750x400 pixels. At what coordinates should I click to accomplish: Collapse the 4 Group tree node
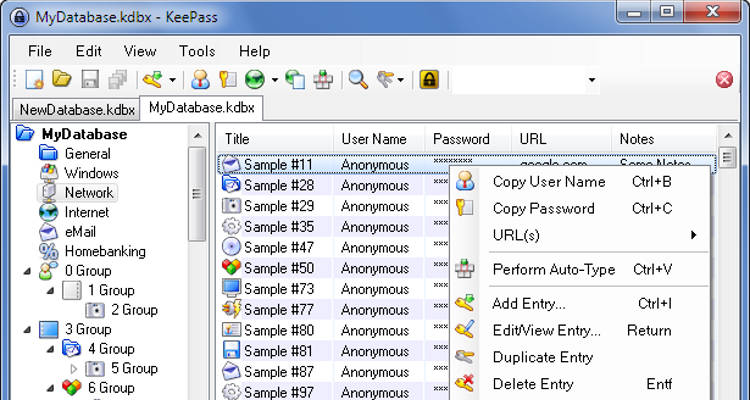(51, 350)
